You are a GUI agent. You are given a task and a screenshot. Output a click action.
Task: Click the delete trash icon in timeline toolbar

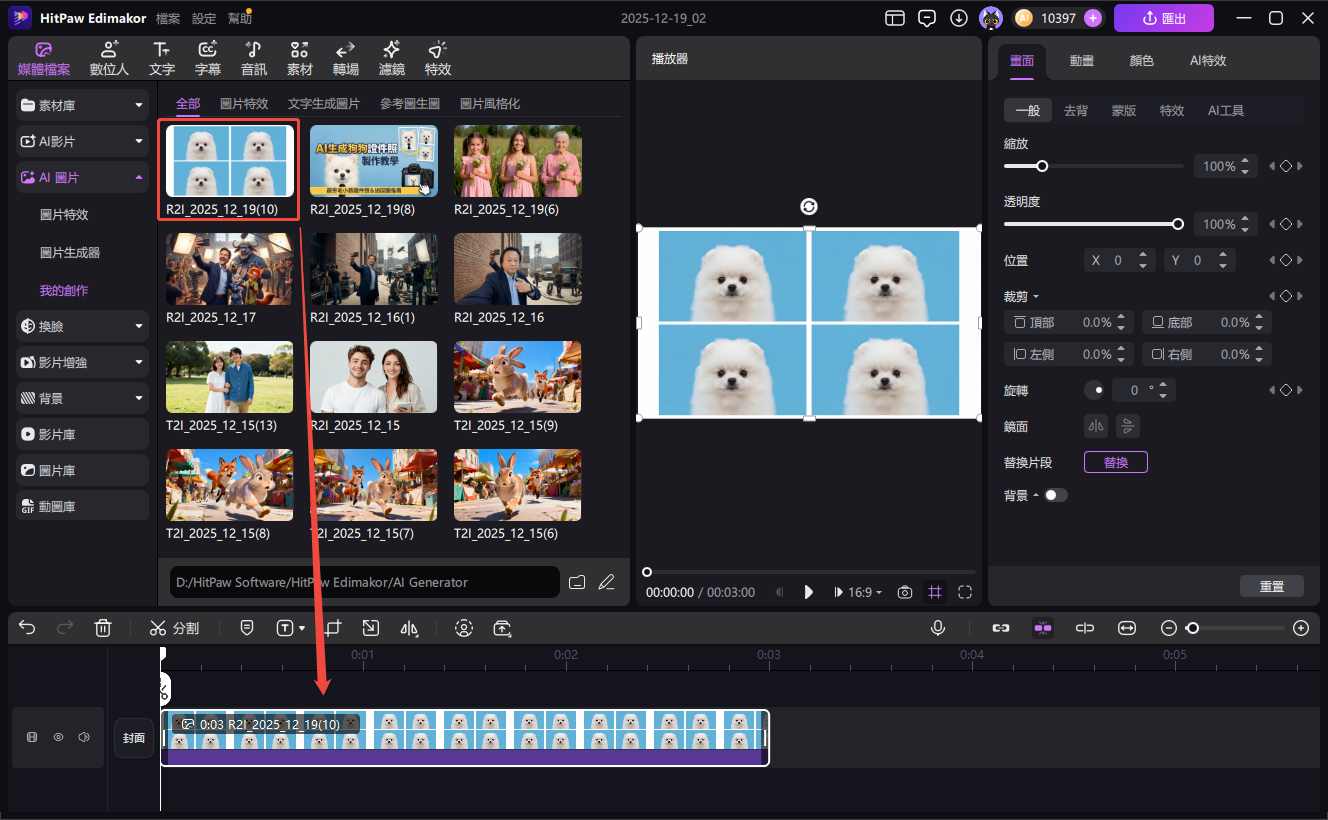102,628
